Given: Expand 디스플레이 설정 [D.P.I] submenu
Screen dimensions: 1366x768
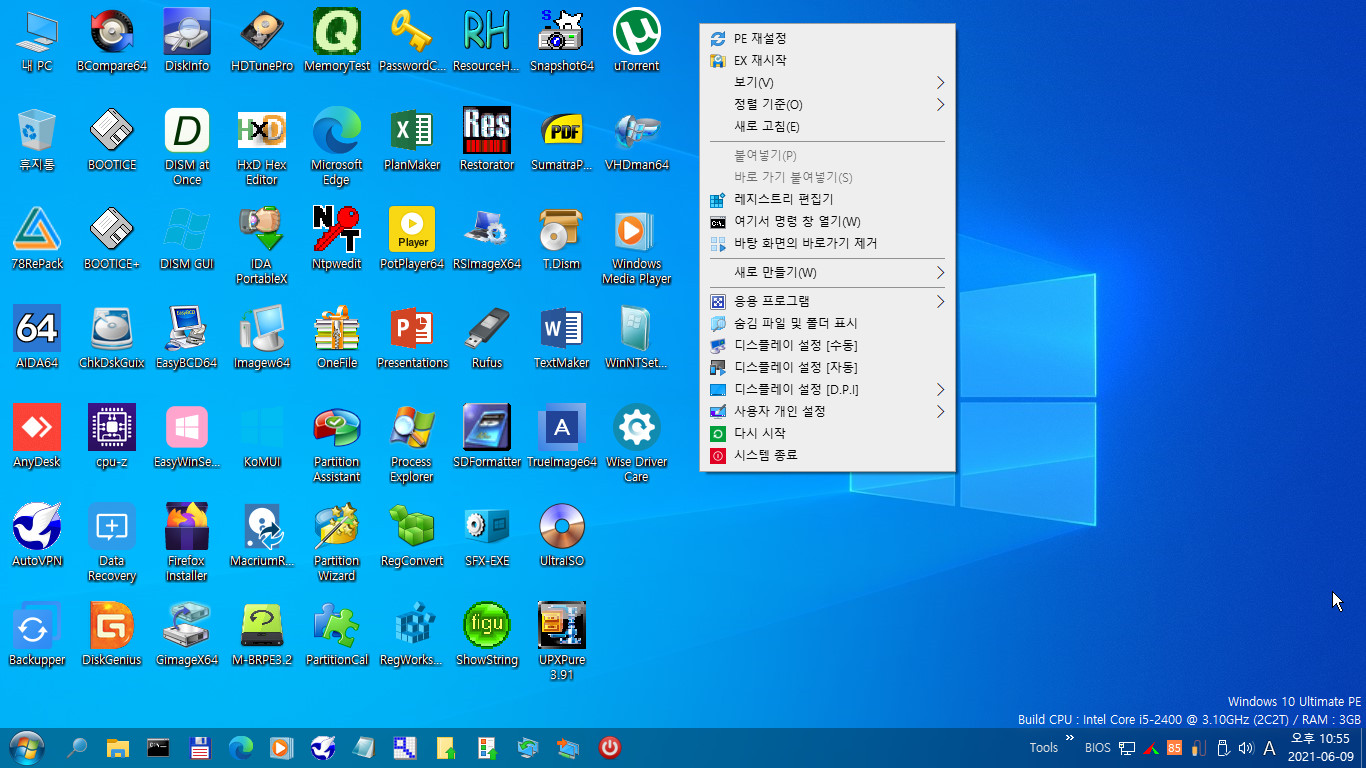Looking at the screenshot, I should [827, 389].
